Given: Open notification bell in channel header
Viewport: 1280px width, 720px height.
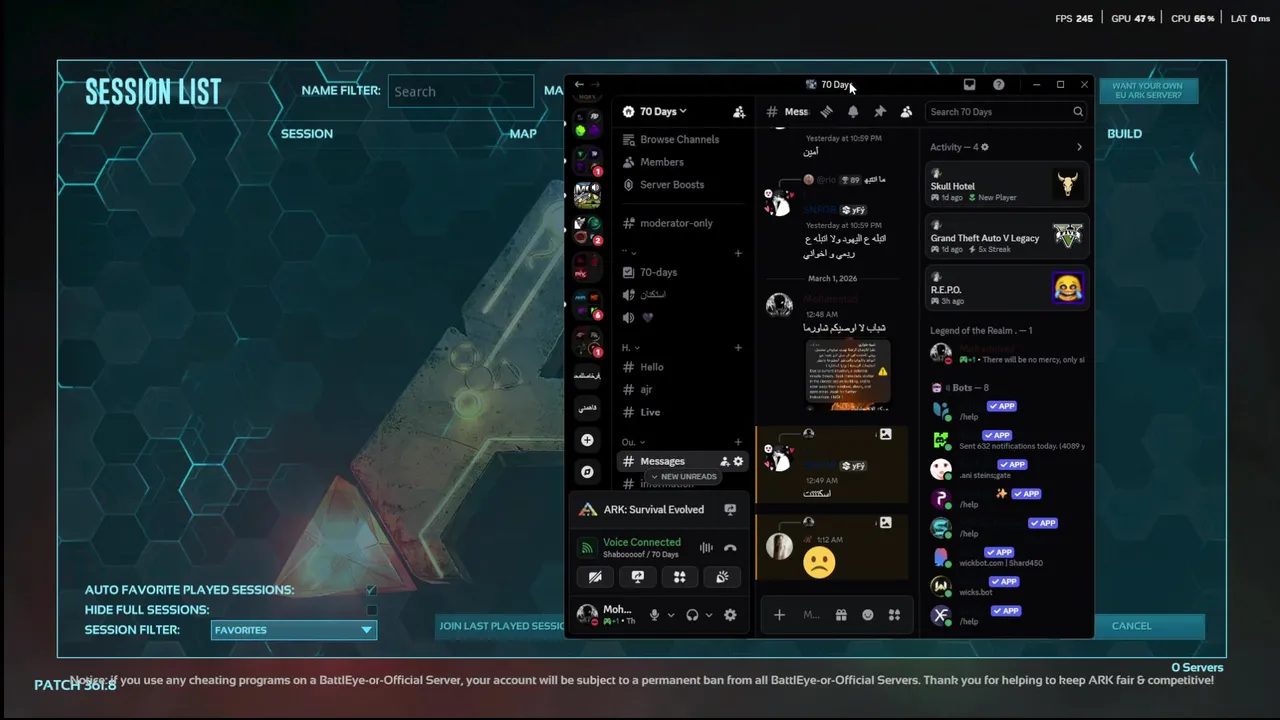Looking at the screenshot, I should [x=853, y=112].
